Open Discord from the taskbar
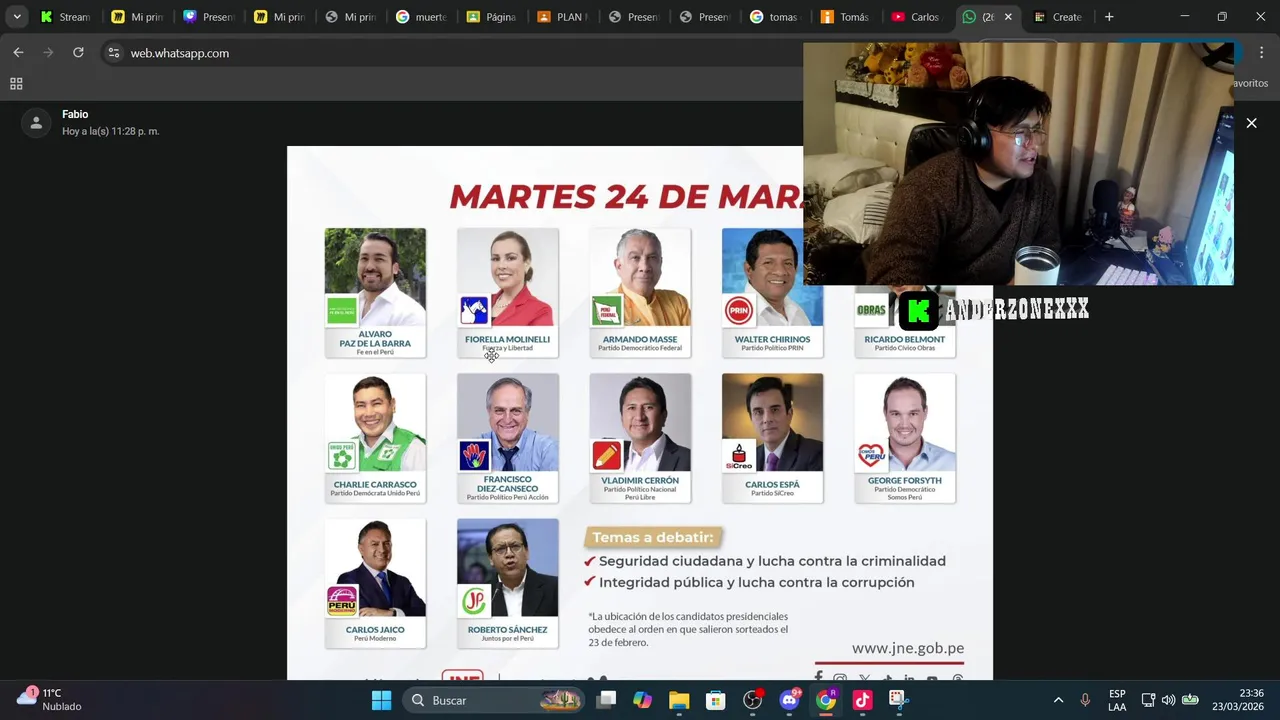Screen dimensions: 1280x720 tap(790, 700)
